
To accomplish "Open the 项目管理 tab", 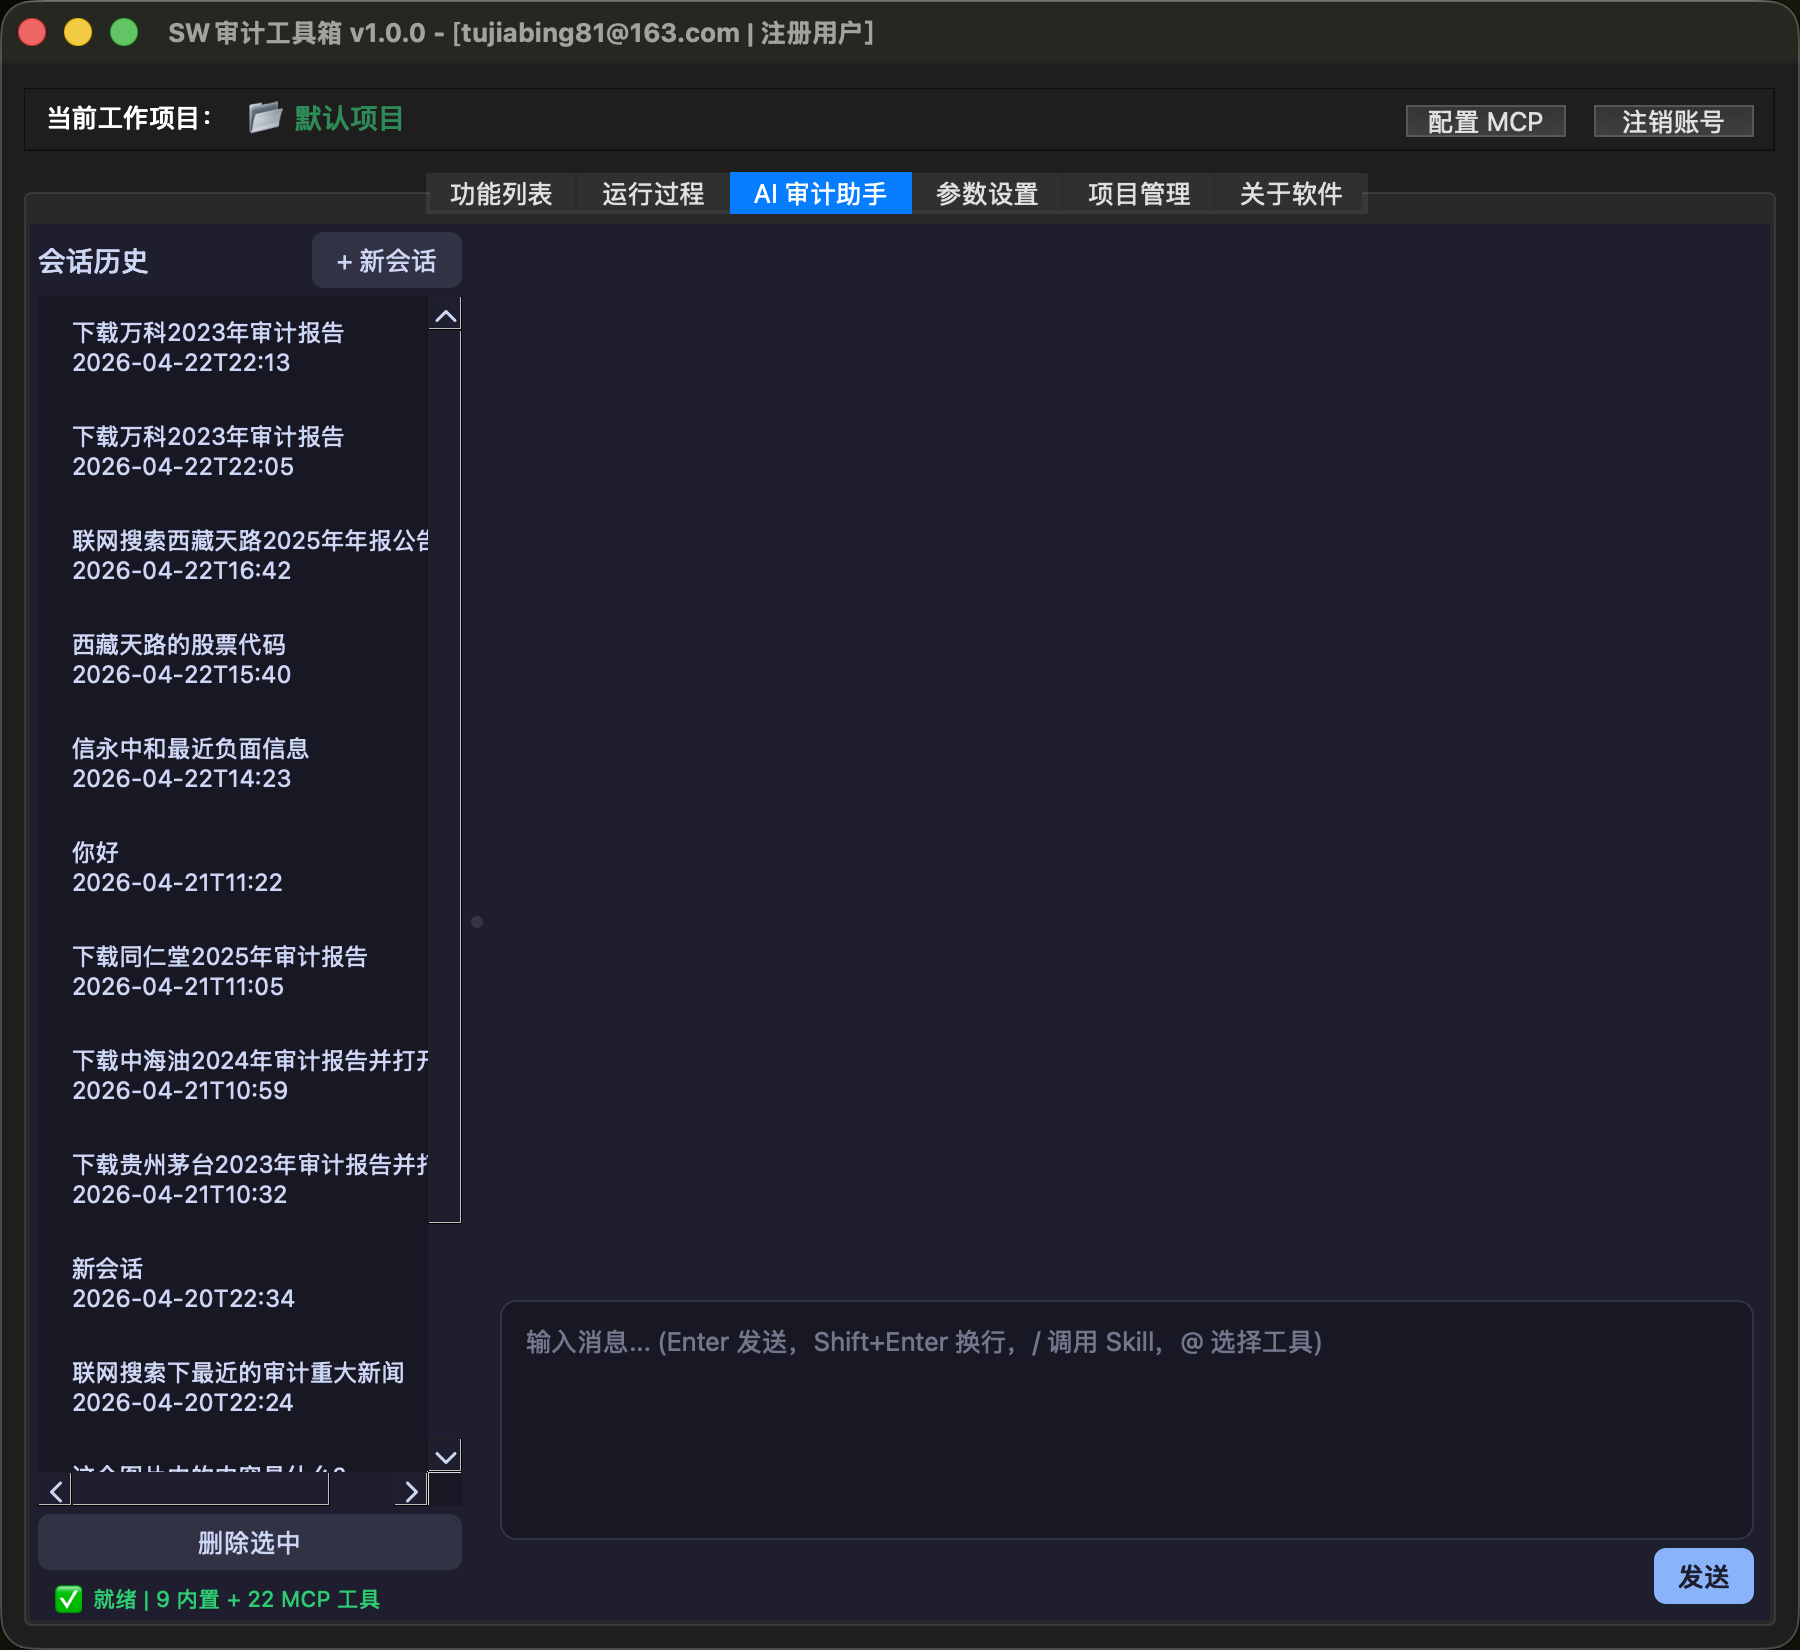I will 1138,193.
